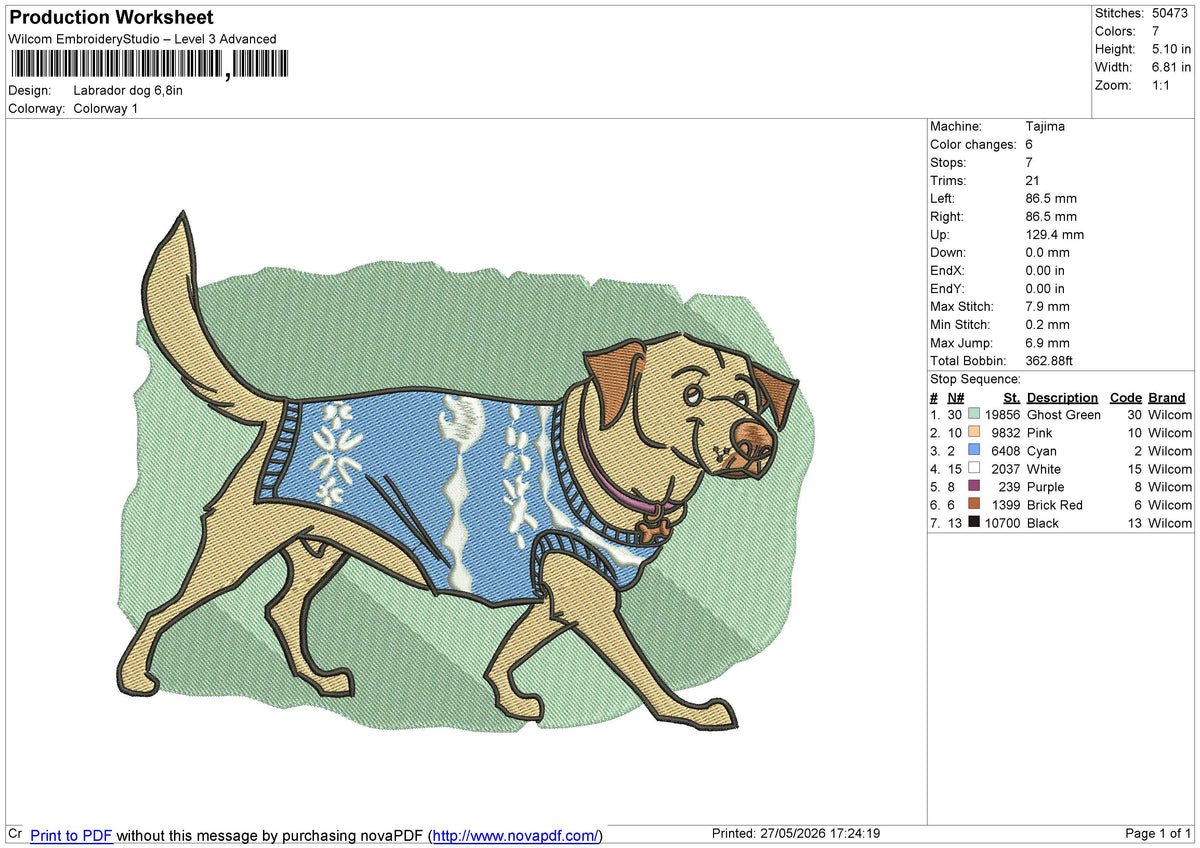
Task: Select the Ghost Green color swatch
Action: (x=974, y=415)
